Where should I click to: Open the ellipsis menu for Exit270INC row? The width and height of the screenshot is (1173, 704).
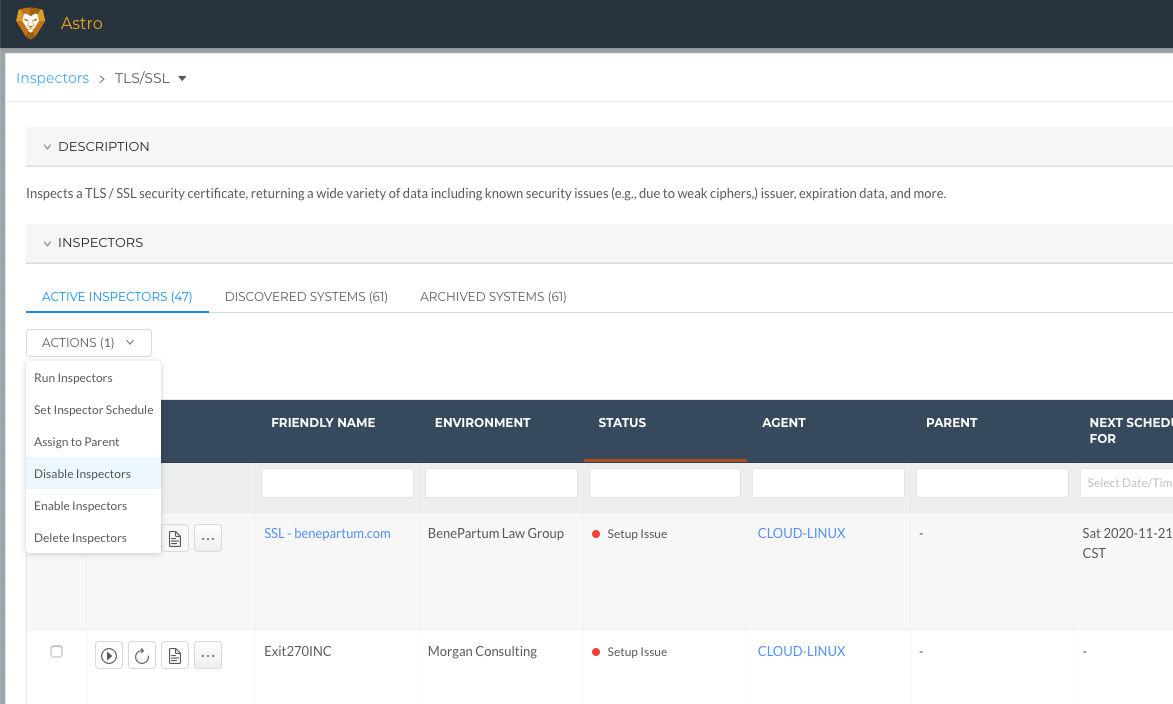tap(208, 655)
